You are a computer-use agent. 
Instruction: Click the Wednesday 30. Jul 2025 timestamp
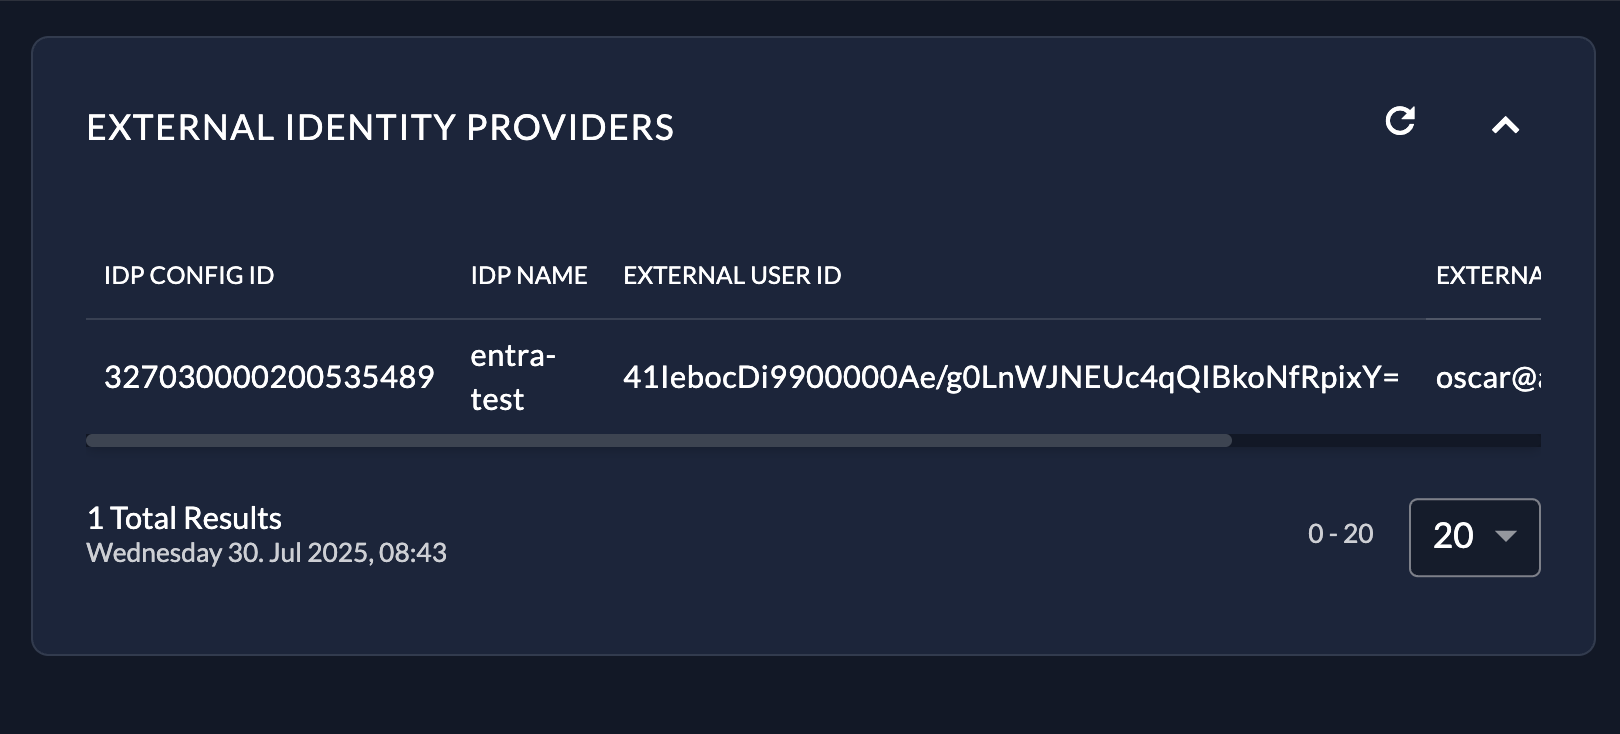pos(266,553)
